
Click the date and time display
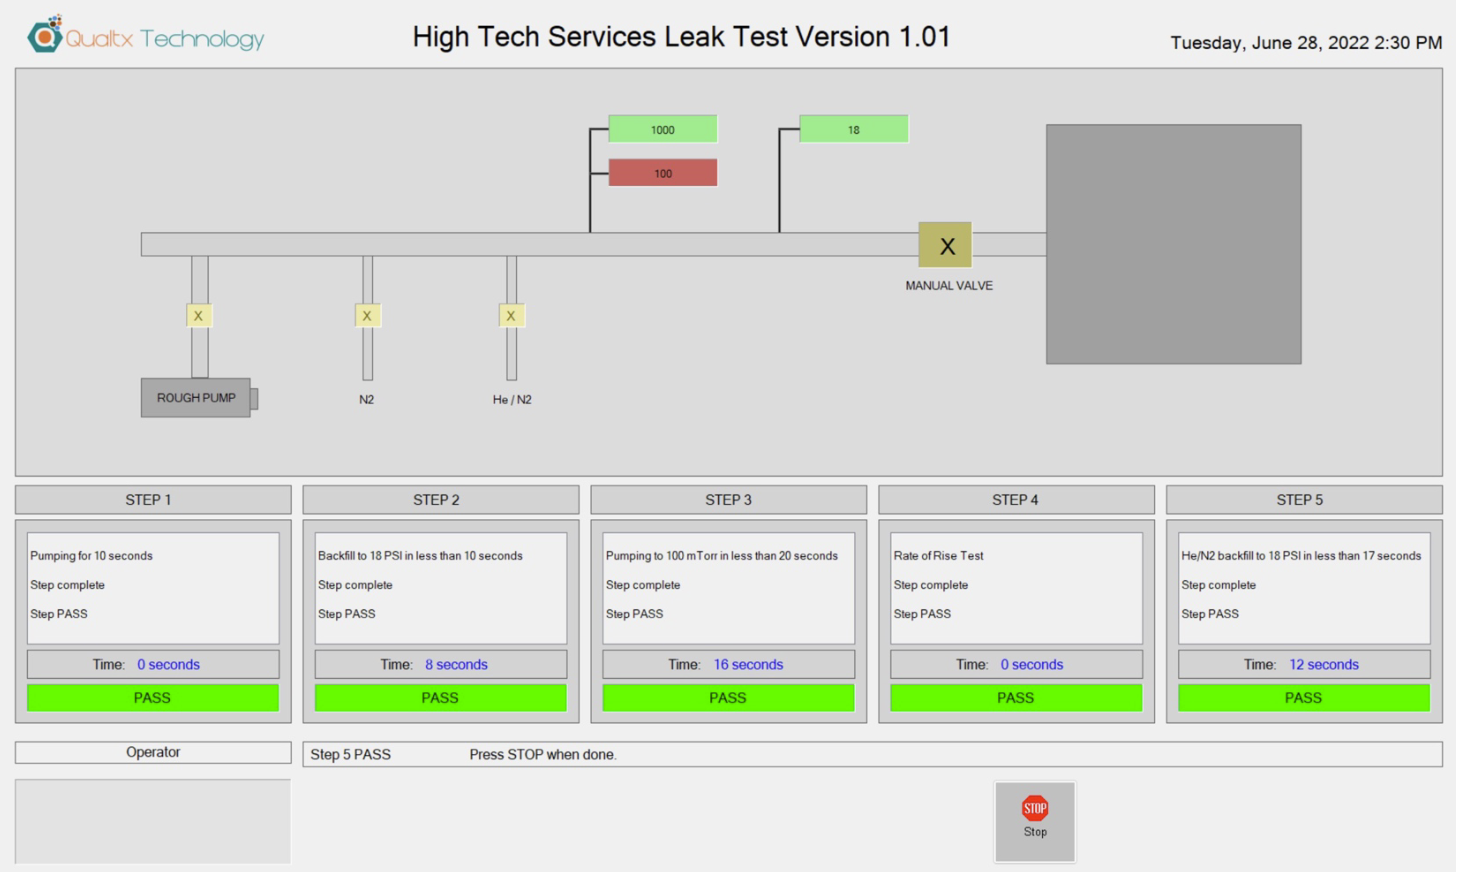(1306, 43)
